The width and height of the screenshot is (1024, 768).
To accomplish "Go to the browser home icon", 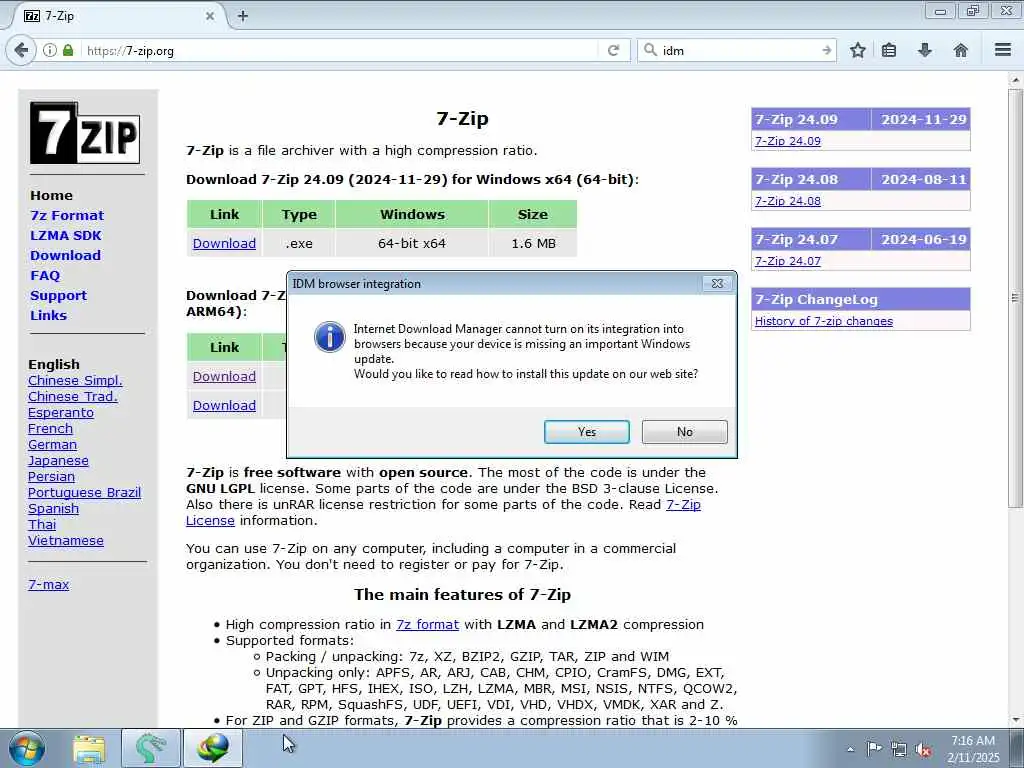I will (961, 50).
